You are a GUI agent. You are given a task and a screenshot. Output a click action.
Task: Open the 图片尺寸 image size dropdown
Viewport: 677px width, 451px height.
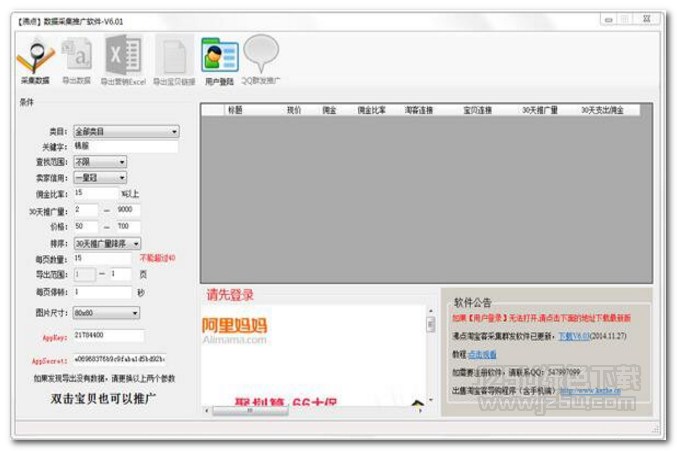(106, 312)
